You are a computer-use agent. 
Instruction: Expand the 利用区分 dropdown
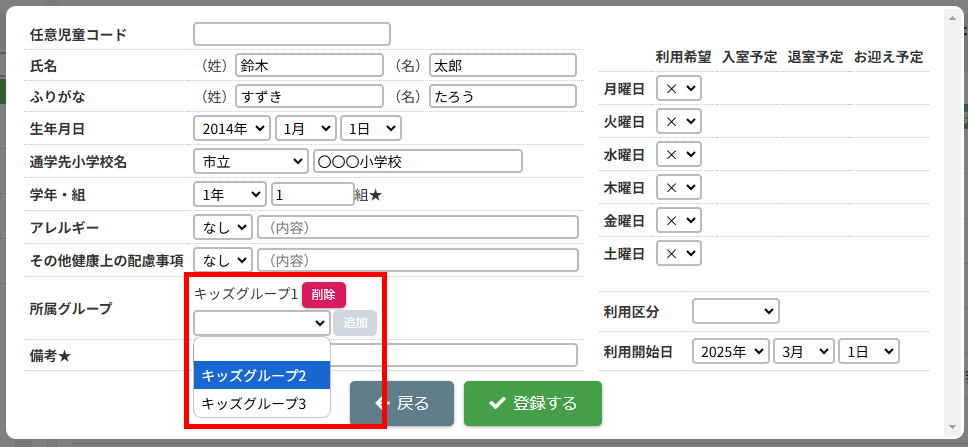pos(735,312)
